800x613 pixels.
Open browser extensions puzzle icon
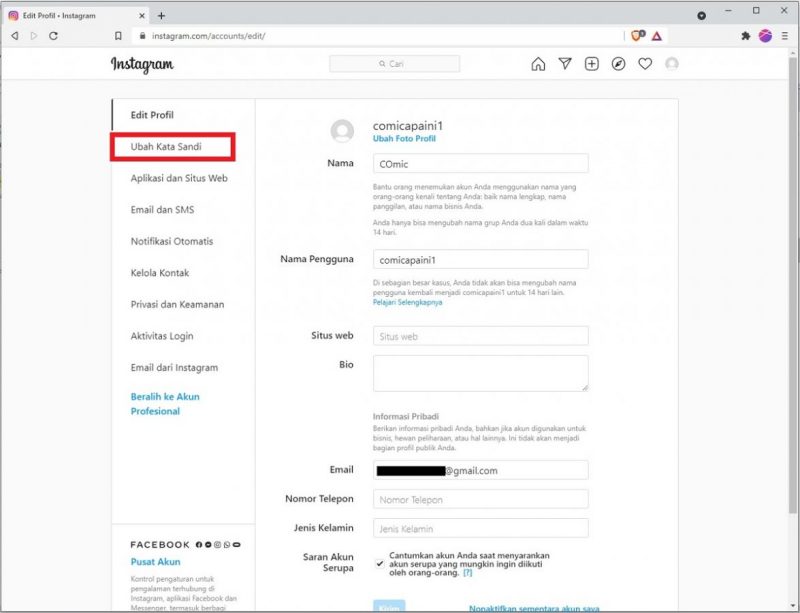[x=745, y=36]
